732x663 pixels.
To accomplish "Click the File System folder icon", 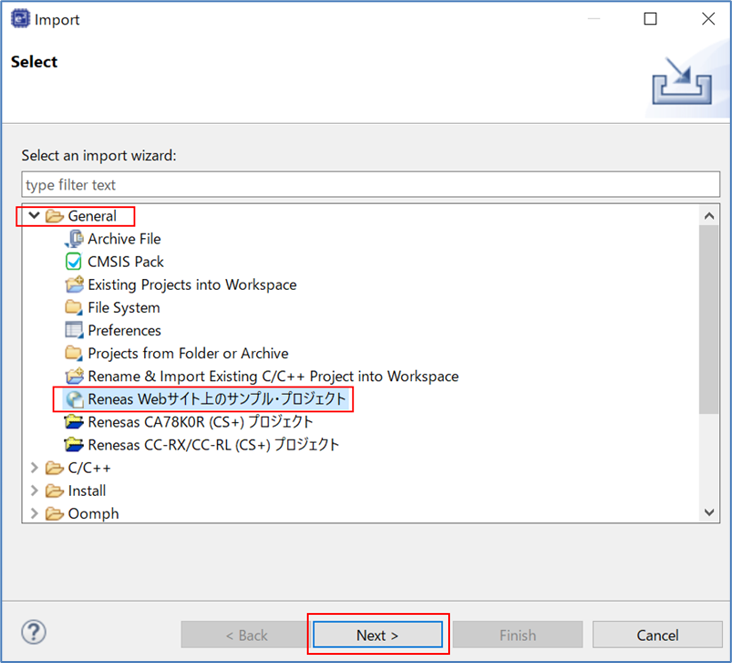I will click(74, 308).
